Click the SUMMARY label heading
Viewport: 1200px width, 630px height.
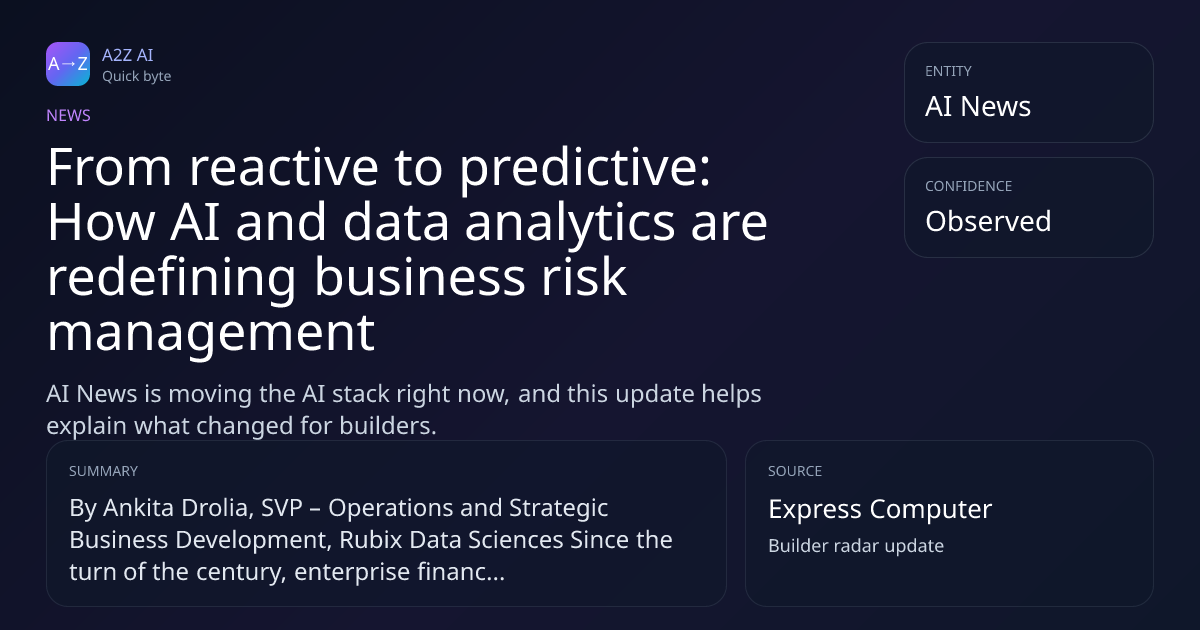pos(103,471)
